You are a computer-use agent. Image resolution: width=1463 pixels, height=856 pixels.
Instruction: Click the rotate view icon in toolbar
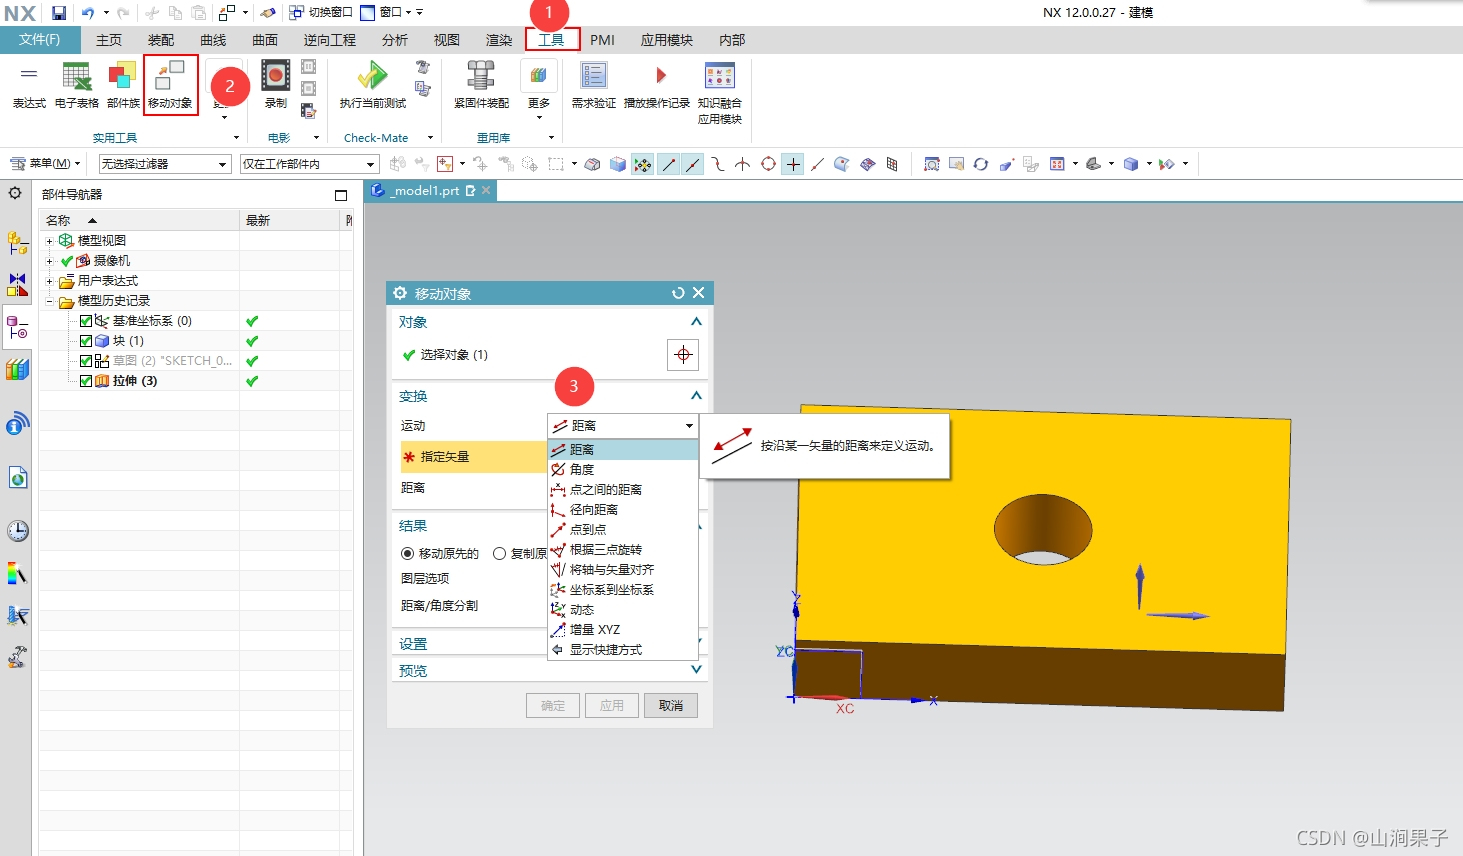pos(981,164)
